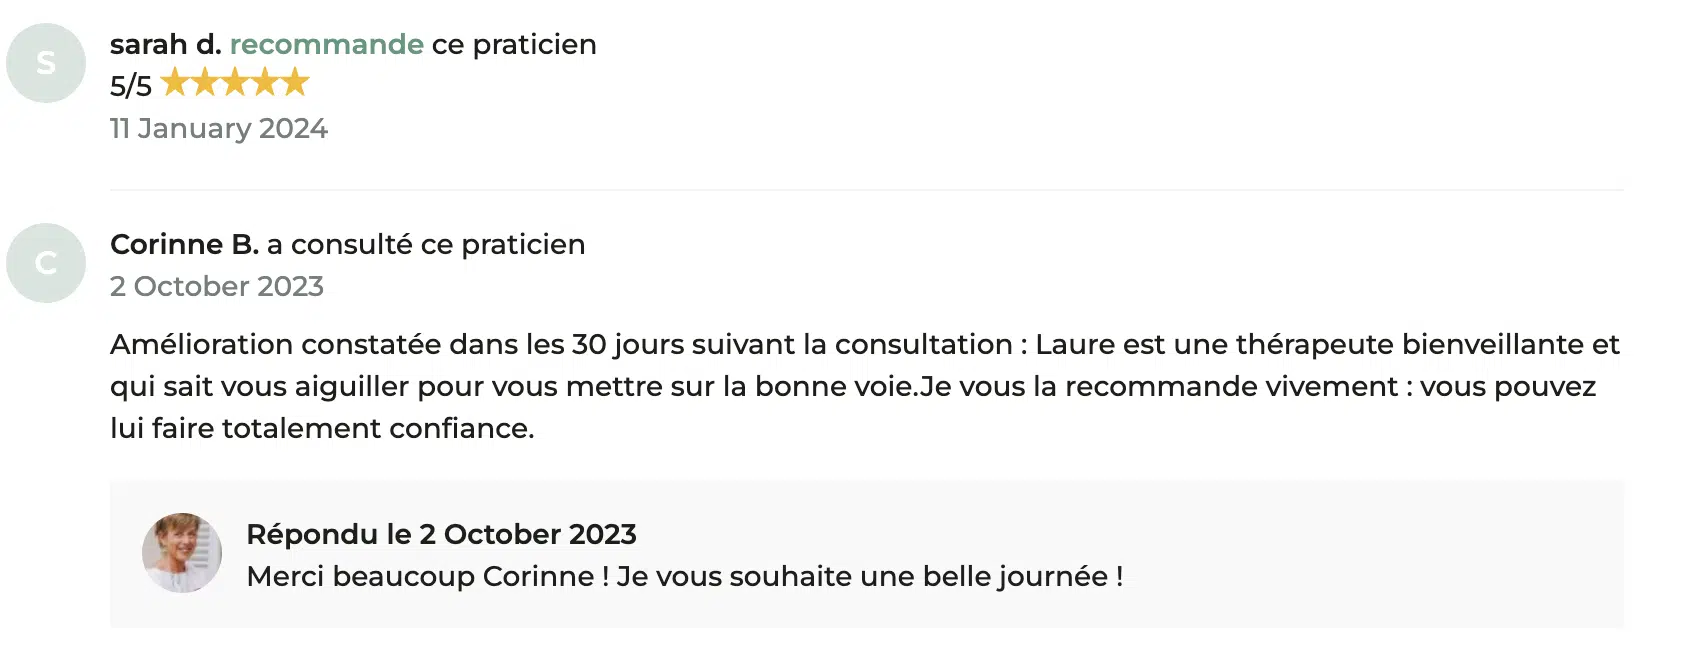Click the grey '2 October 2023' review date

click(x=217, y=287)
